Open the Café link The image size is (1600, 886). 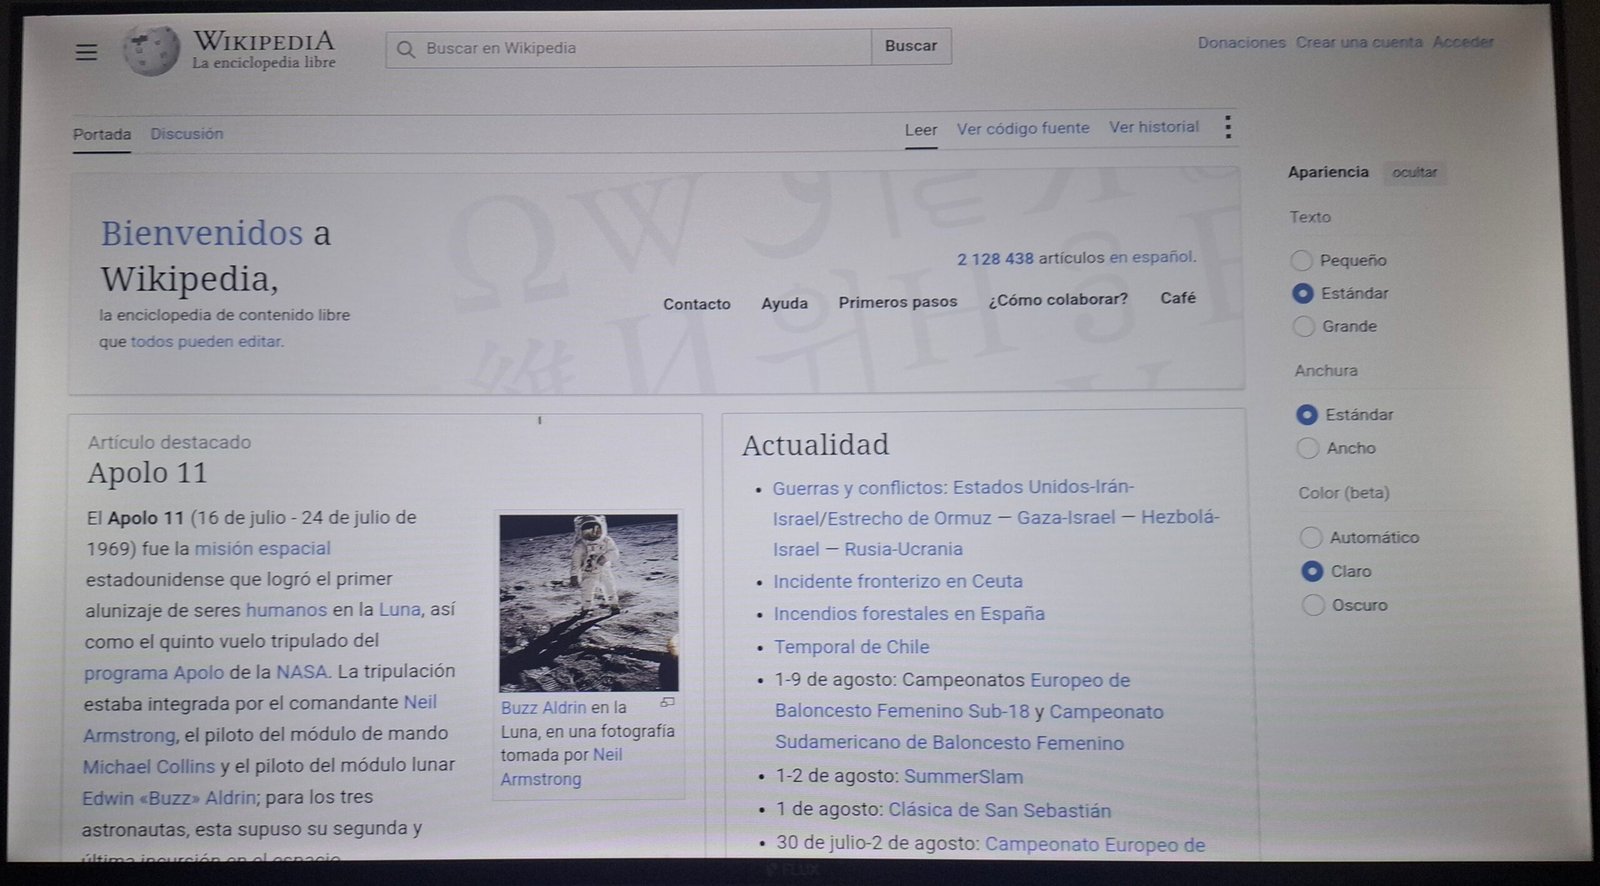pos(1178,298)
